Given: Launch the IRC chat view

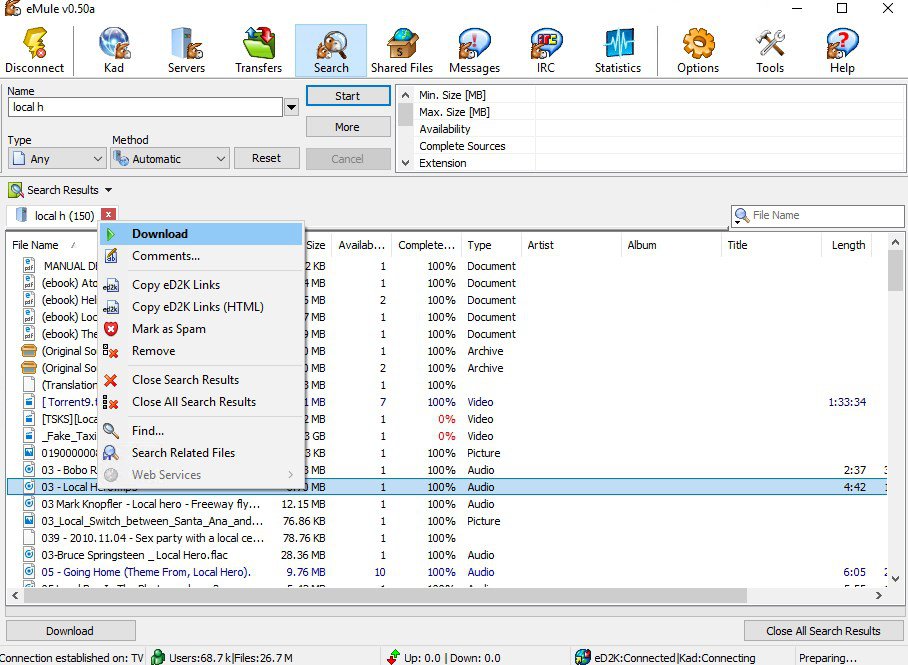Looking at the screenshot, I should [x=546, y=50].
